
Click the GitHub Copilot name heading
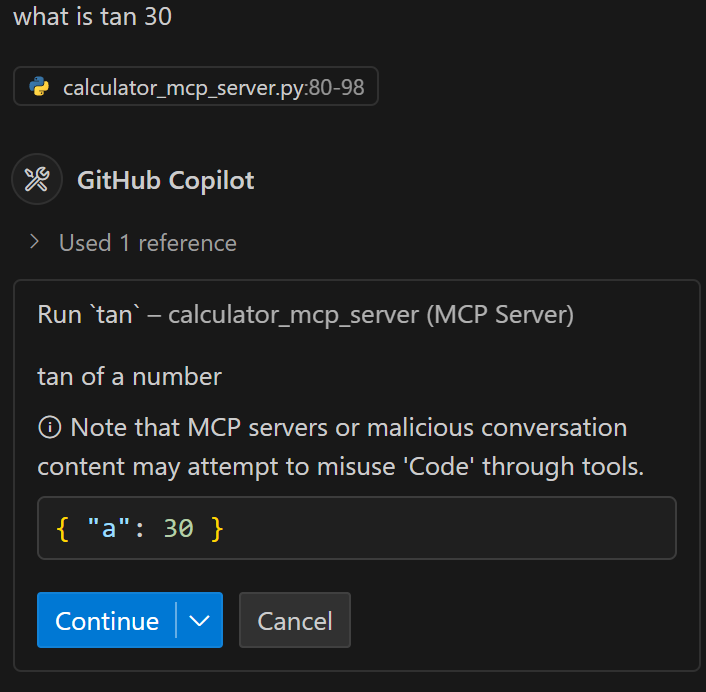pyautogui.click(x=166, y=180)
